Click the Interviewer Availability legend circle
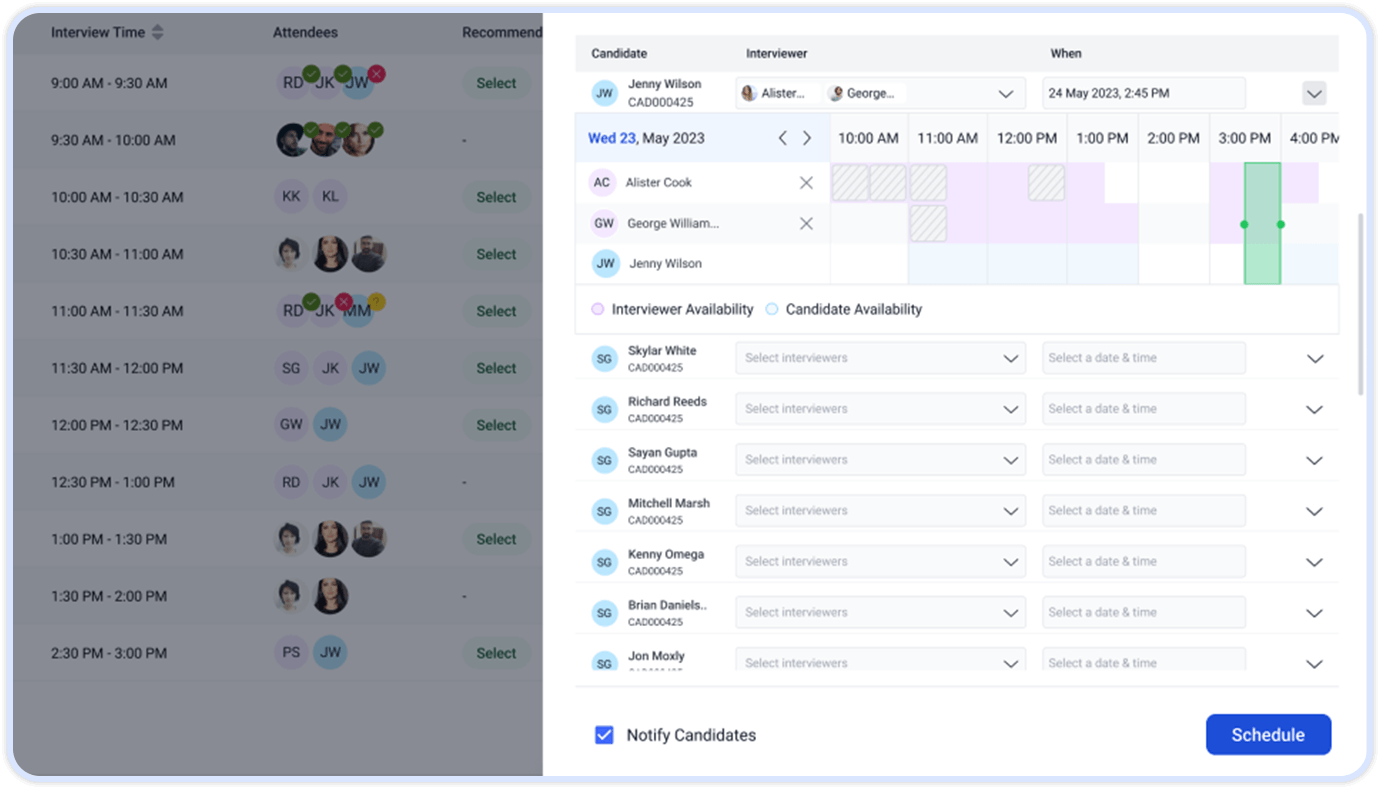The image size is (1380, 789). (598, 310)
